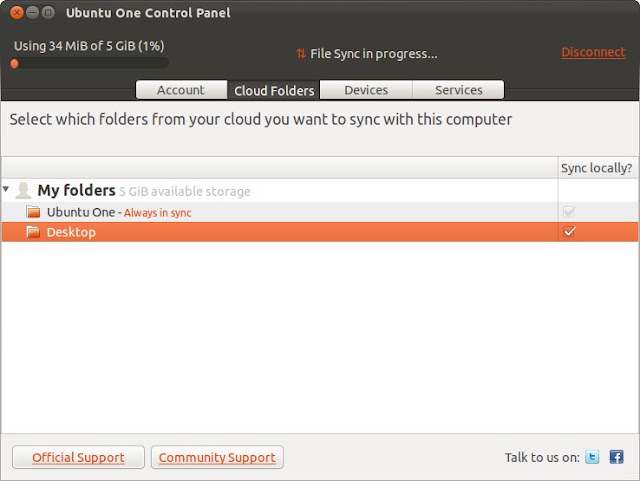Maximize the Control Panel window

[x=48, y=13]
